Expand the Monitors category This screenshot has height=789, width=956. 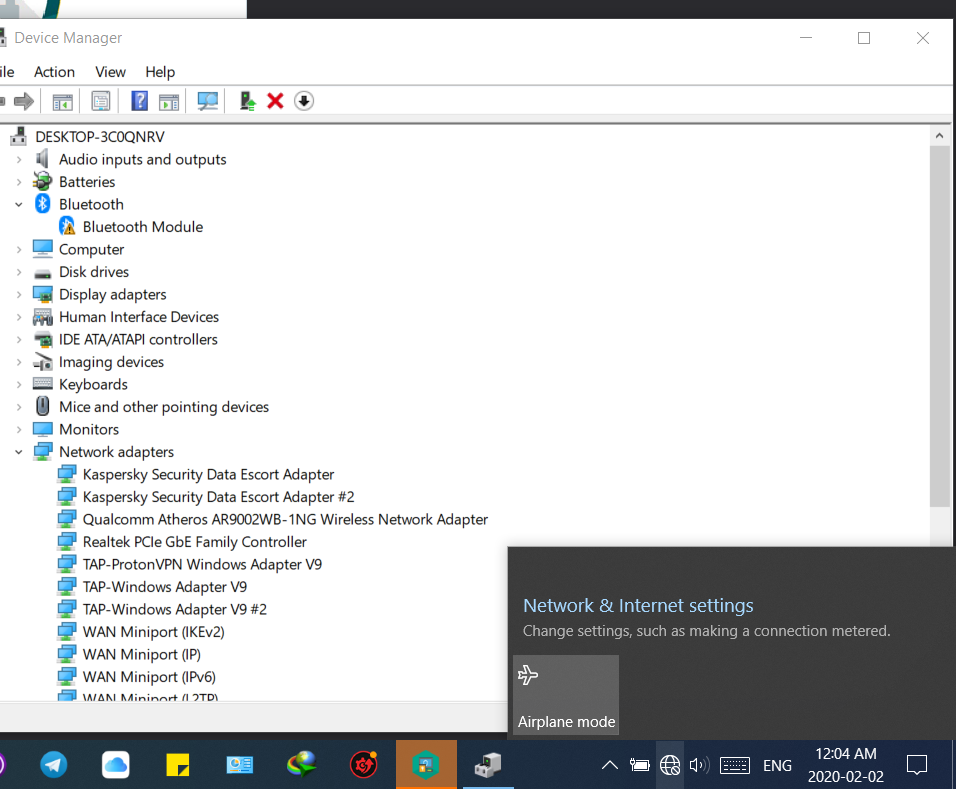coord(19,430)
